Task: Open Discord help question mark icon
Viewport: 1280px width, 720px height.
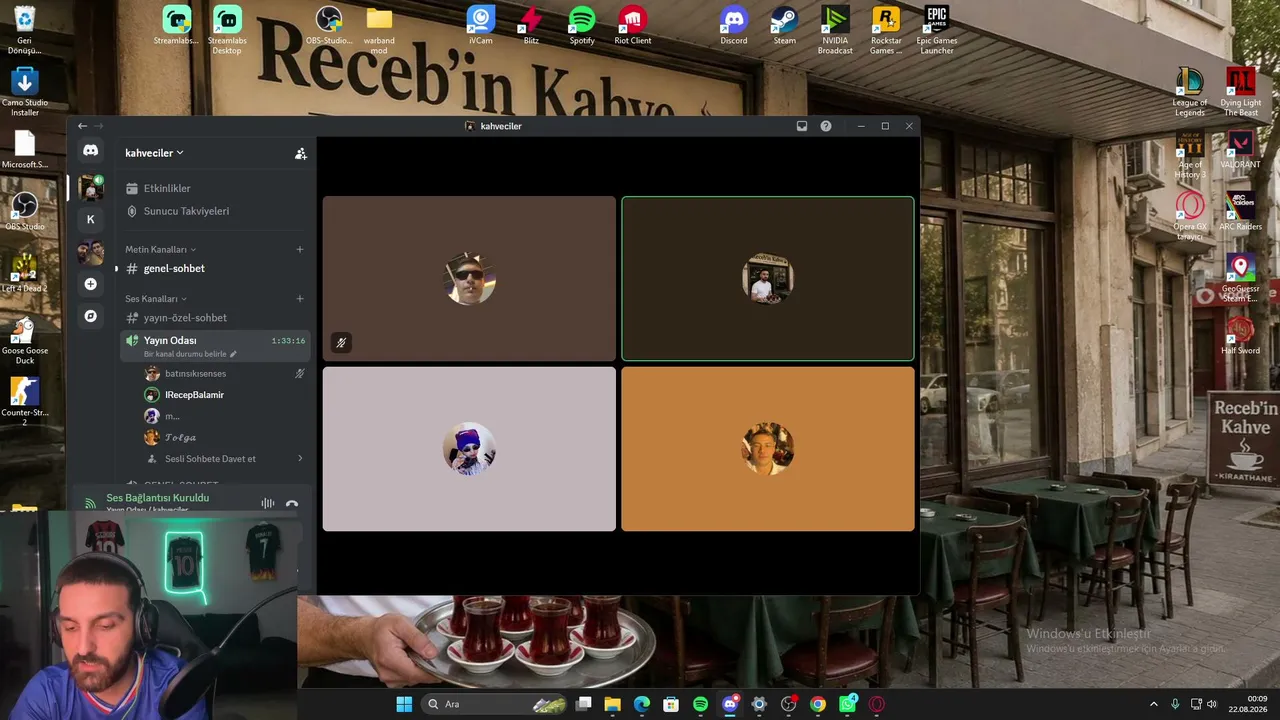Action: coord(826,126)
